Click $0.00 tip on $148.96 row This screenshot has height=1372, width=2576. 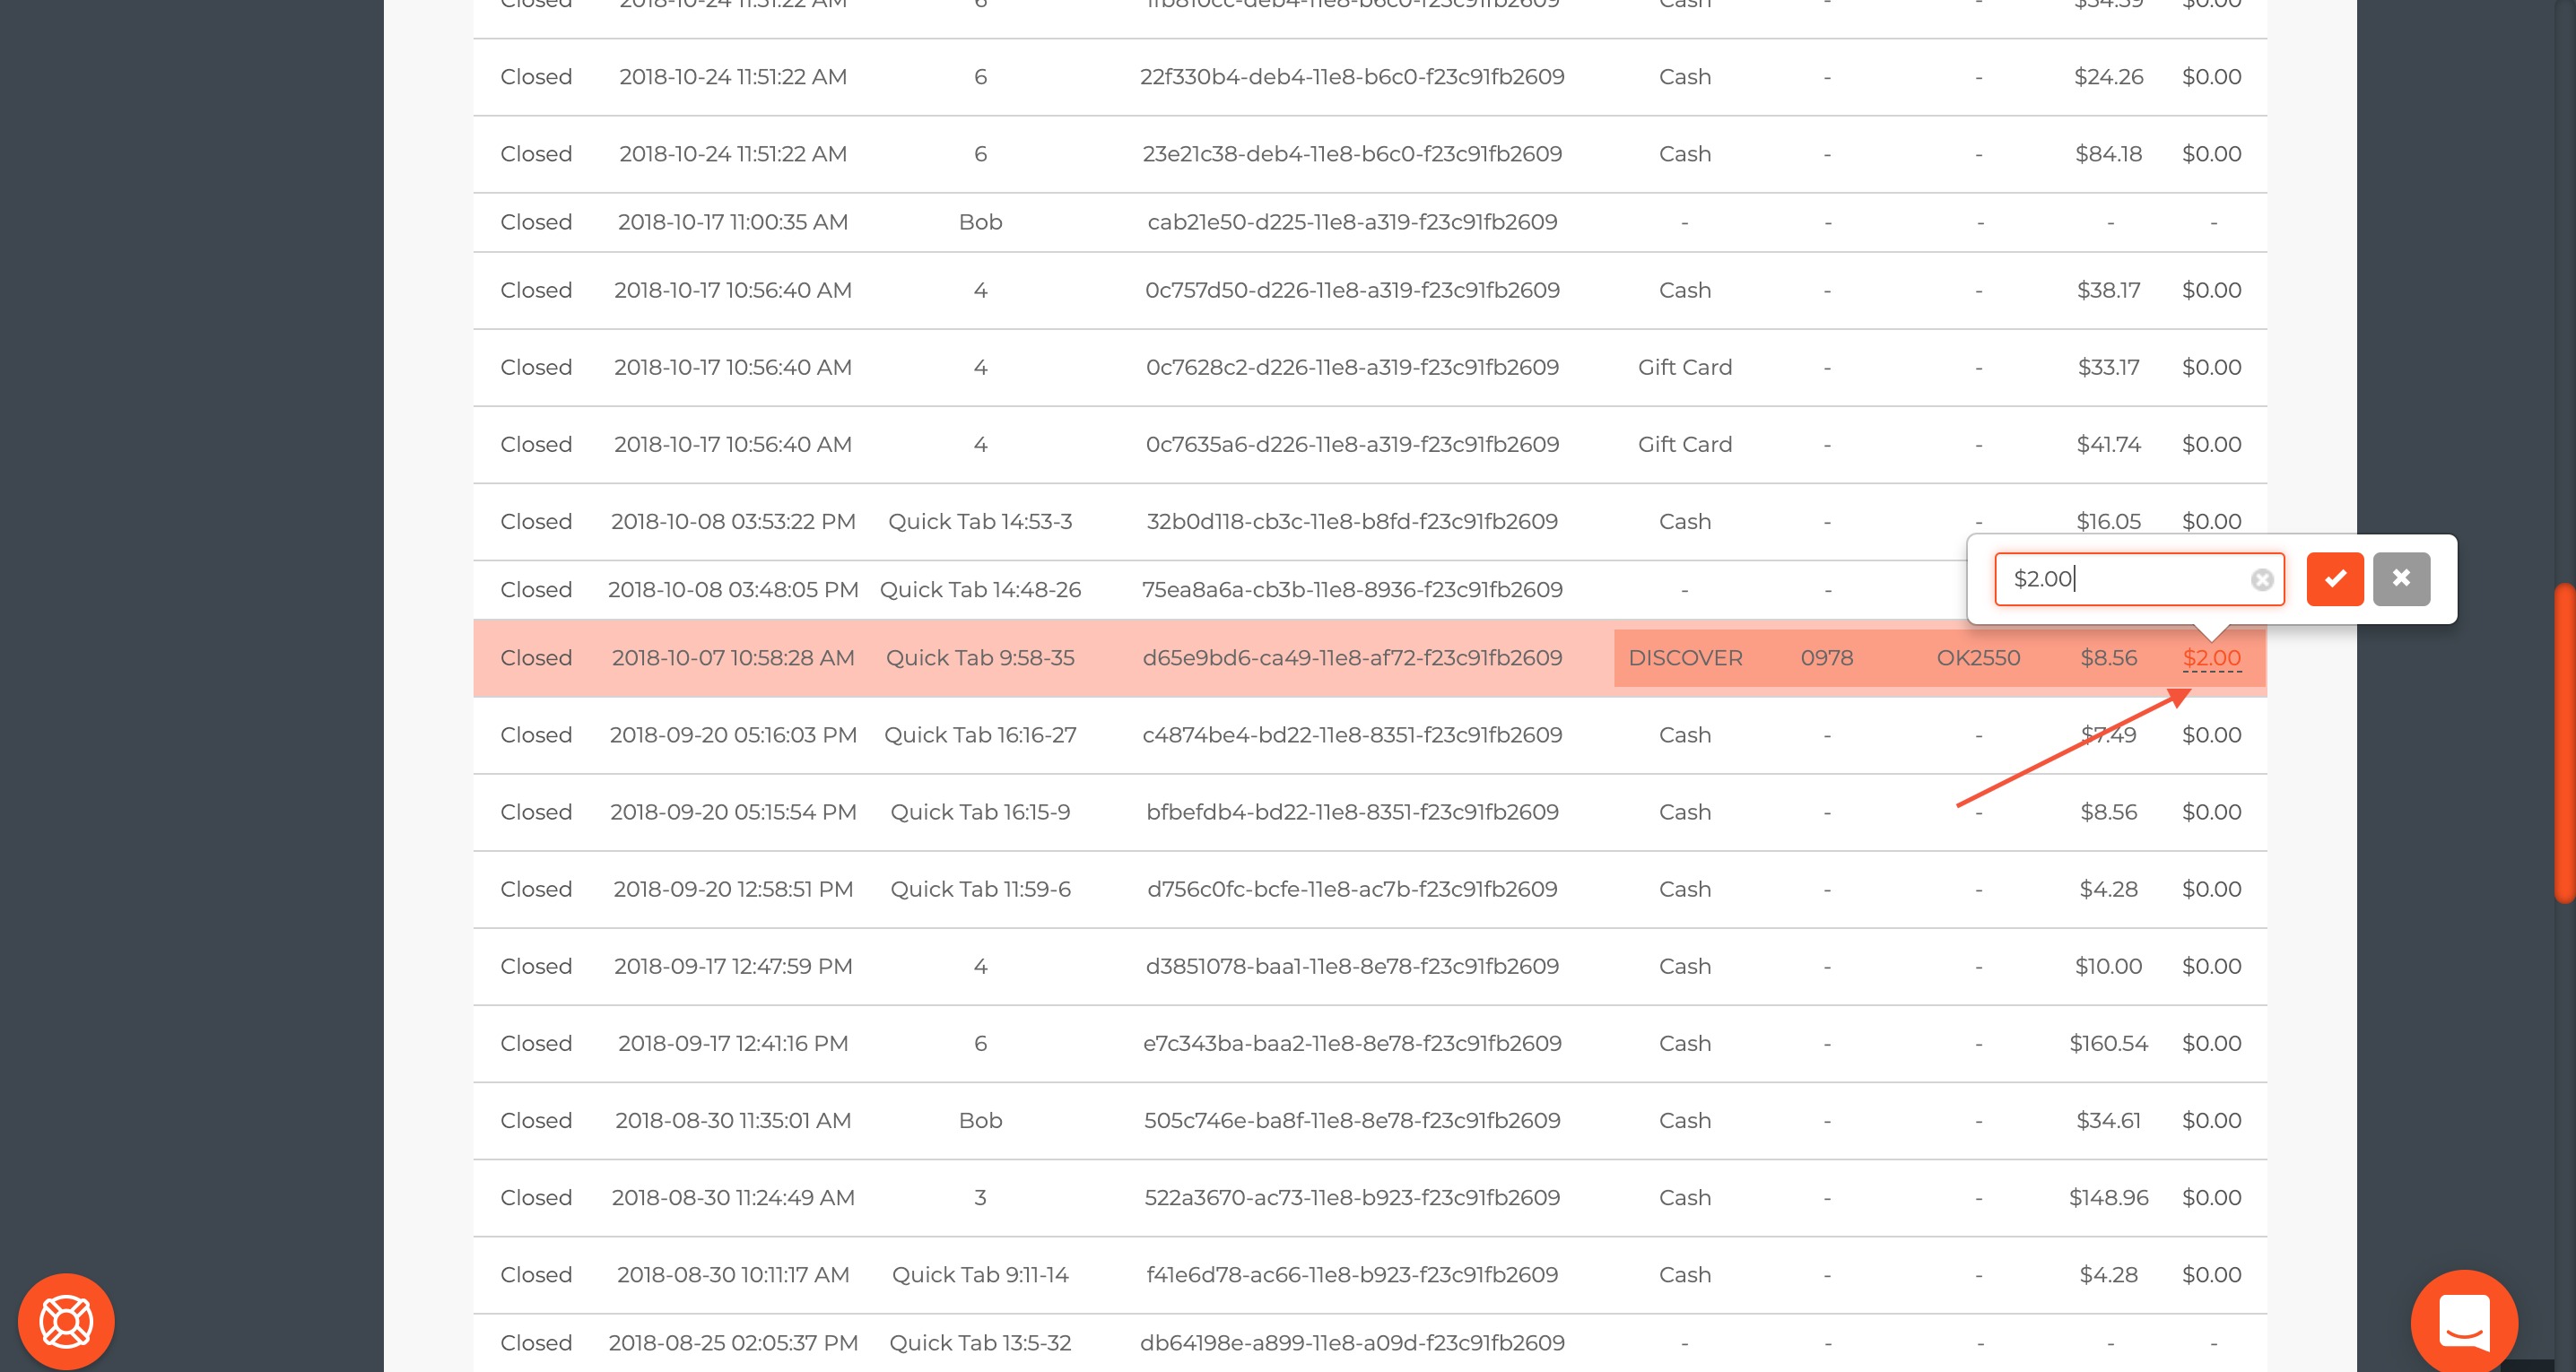pyautogui.click(x=2211, y=1197)
